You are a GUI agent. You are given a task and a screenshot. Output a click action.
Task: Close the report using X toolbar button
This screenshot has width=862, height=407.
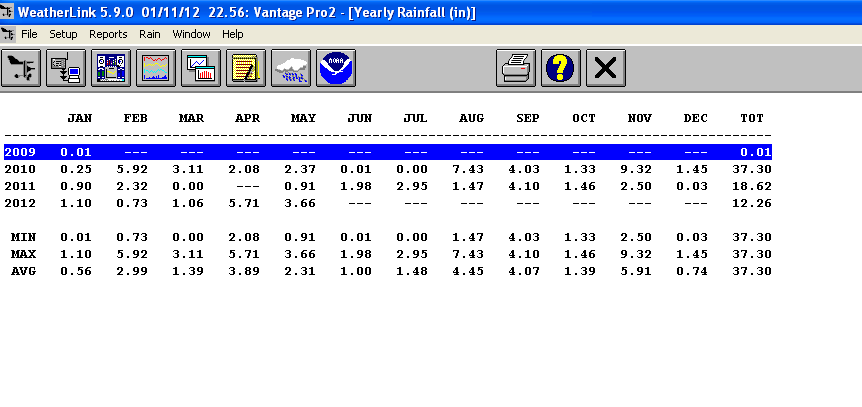(x=605, y=68)
